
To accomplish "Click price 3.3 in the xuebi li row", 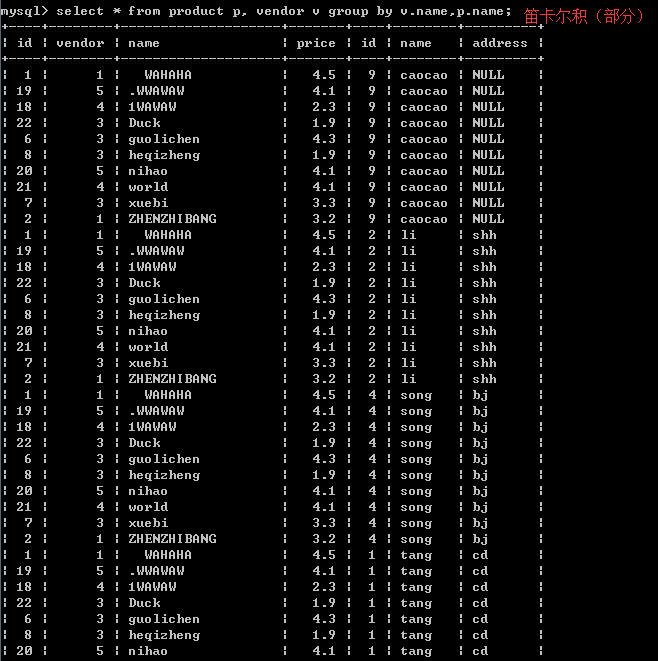I will pyautogui.click(x=324, y=363).
